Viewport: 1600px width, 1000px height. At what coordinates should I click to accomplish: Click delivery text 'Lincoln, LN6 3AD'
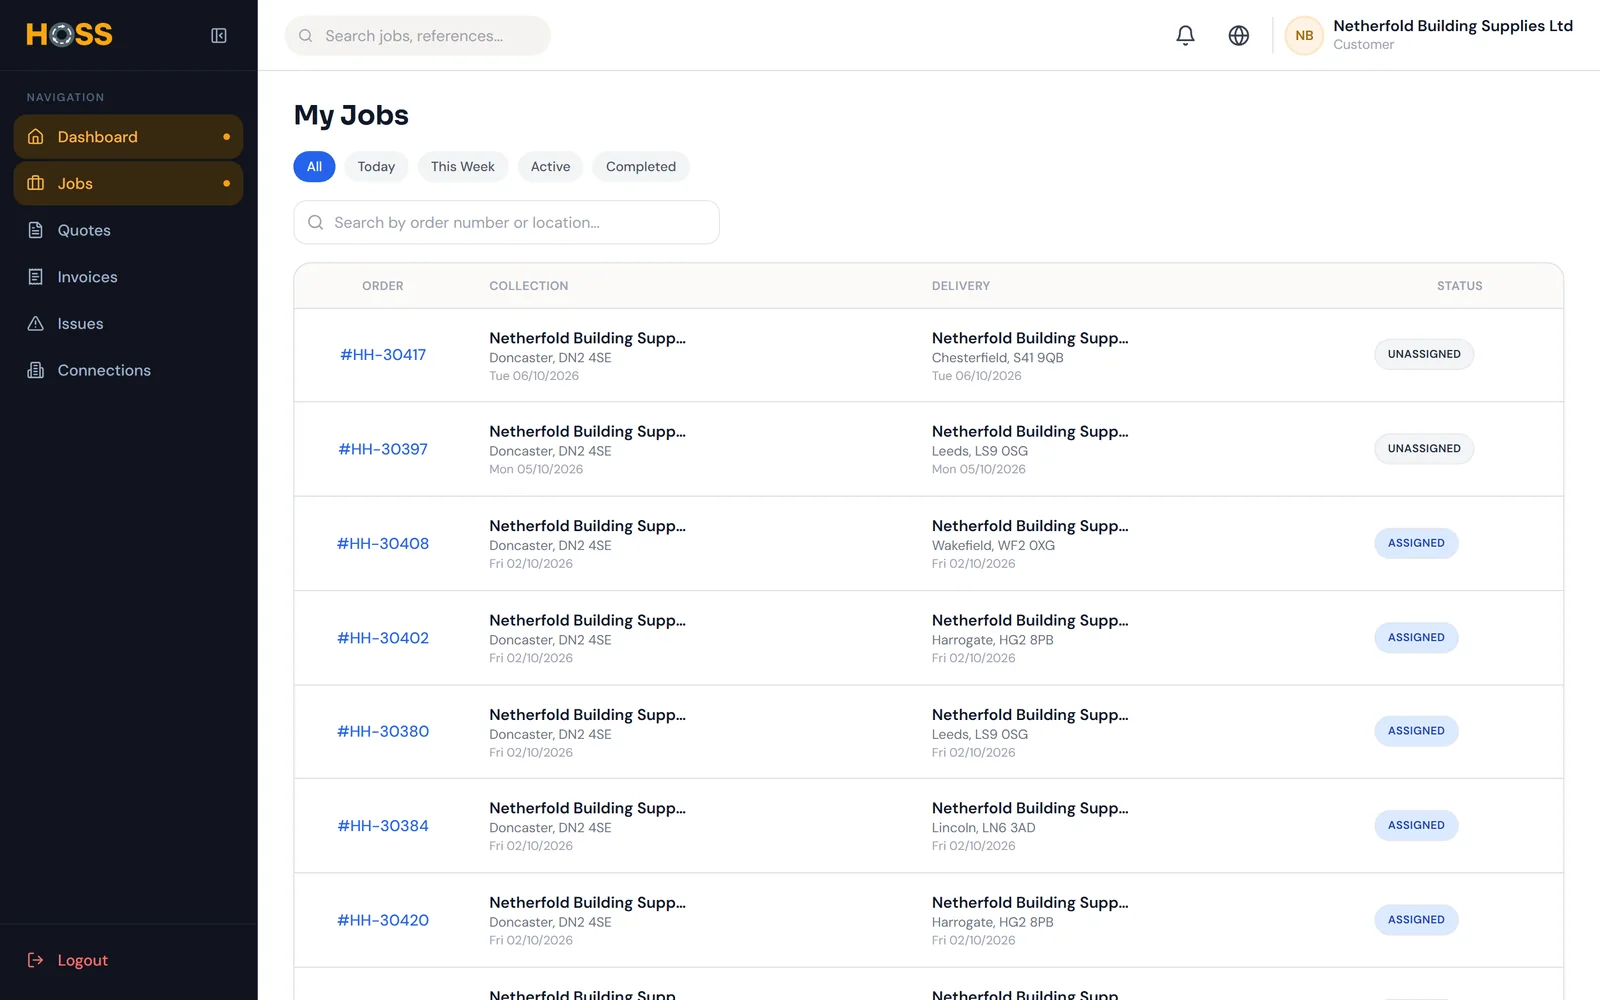(984, 828)
